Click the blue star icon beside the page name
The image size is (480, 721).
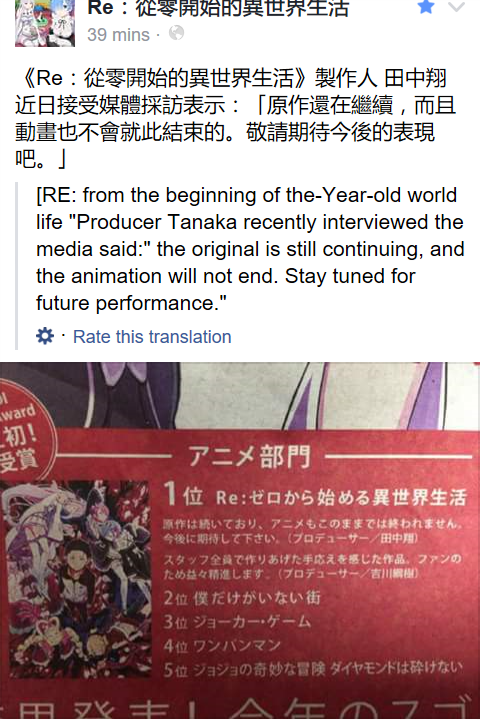426,6
